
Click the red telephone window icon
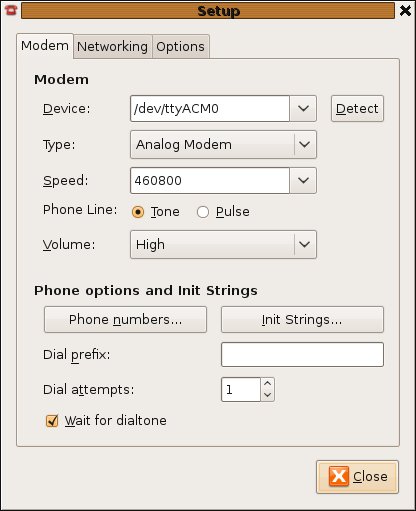[11, 10]
